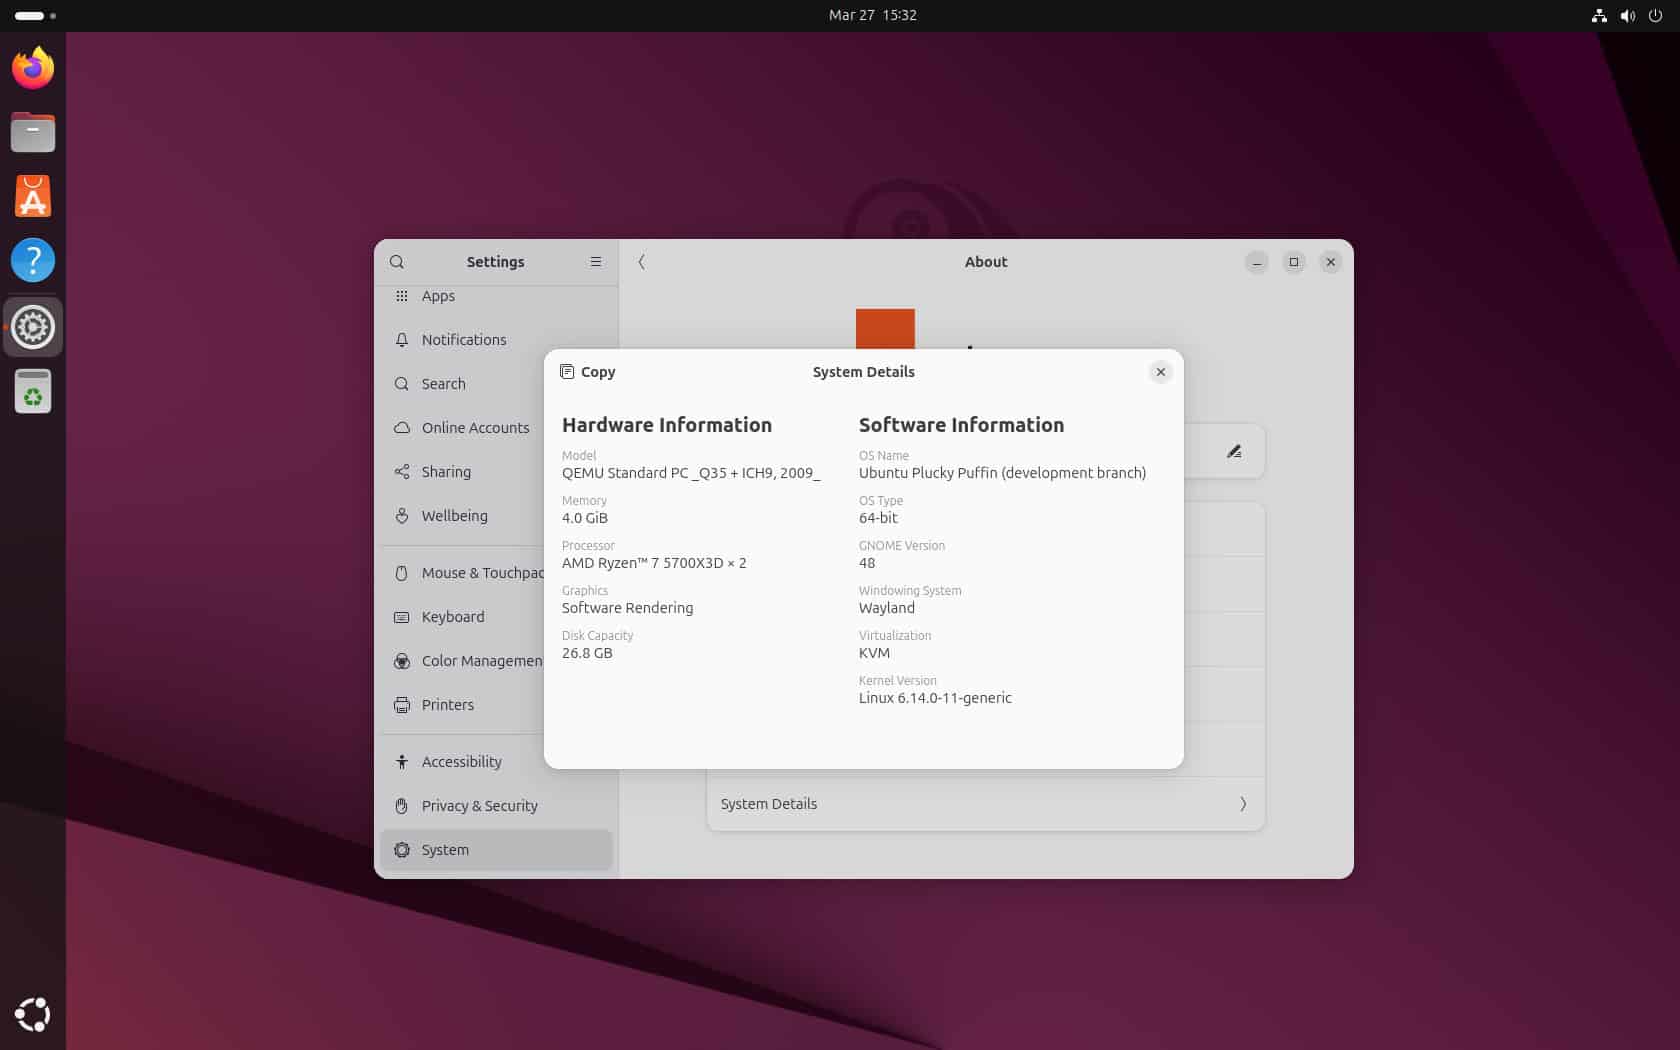This screenshot has height=1050, width=1680.
Task: Click the Color Management icon
Action: click(402, 661)
